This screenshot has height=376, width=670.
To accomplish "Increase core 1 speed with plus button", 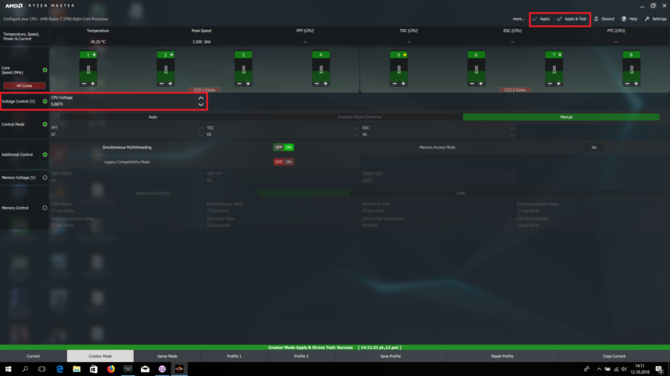I will pyautogui.click(x=93, y=84).
